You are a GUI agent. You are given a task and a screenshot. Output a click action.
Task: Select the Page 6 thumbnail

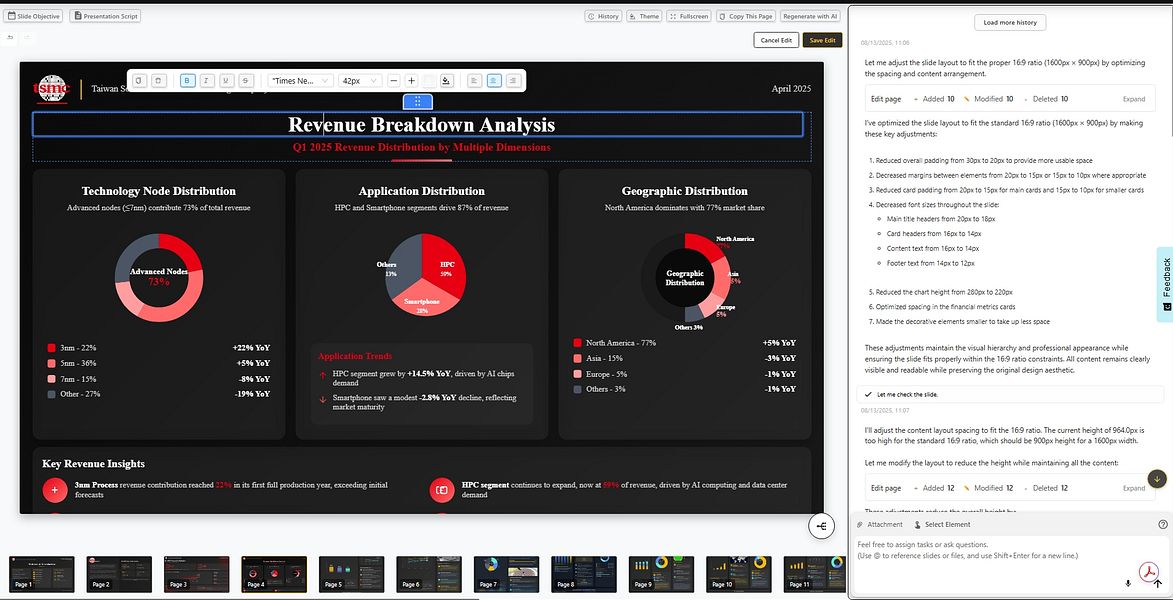click(429, 574)
